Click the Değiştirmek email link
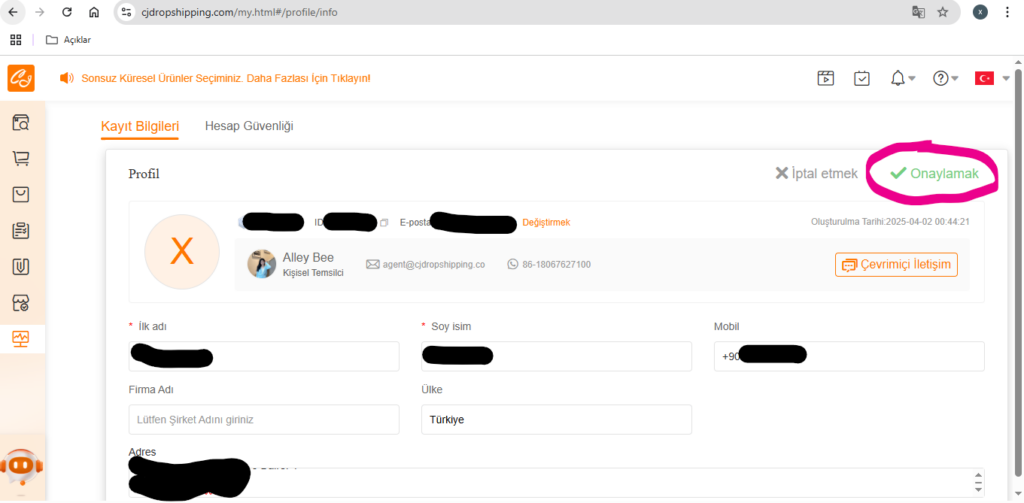This screenshot has height=503, width=1024. [x=546, y=222]
